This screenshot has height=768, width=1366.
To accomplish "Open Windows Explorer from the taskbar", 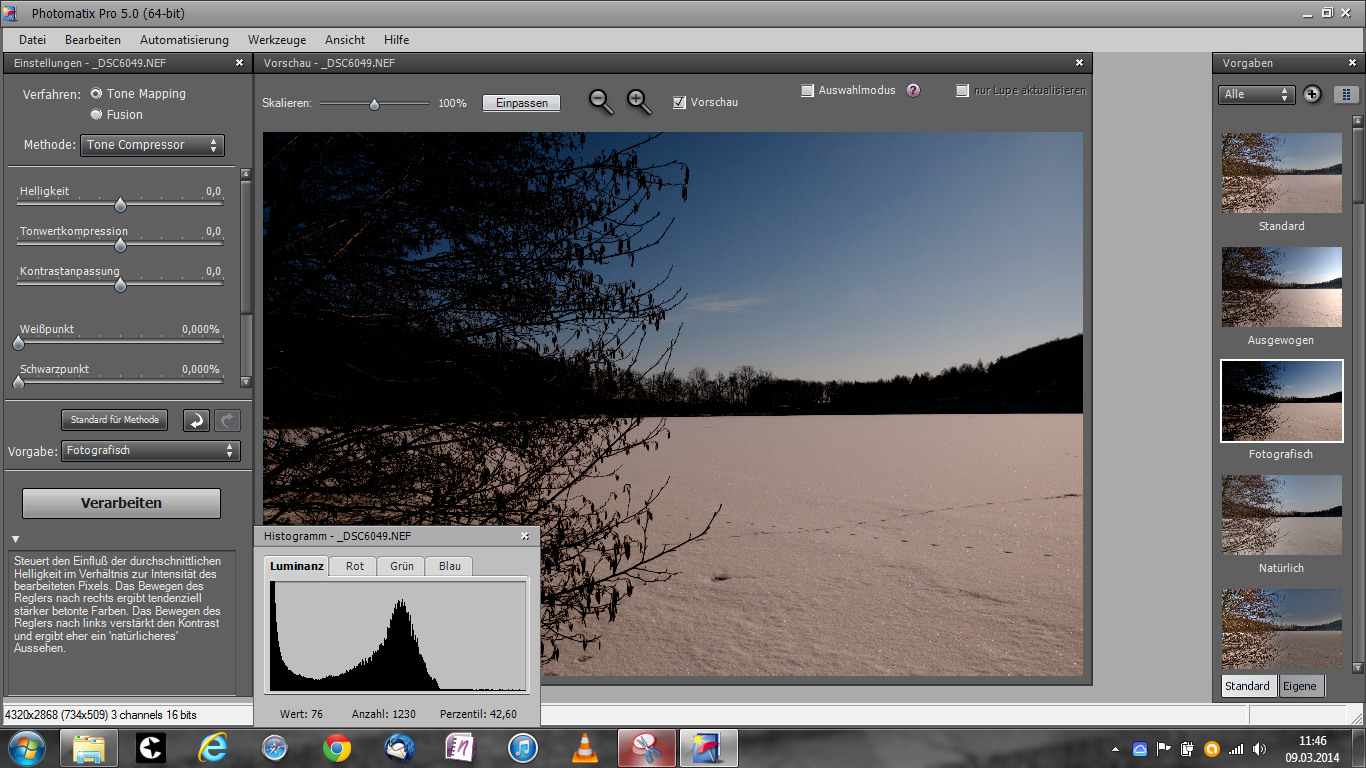I will coord(89,748).
